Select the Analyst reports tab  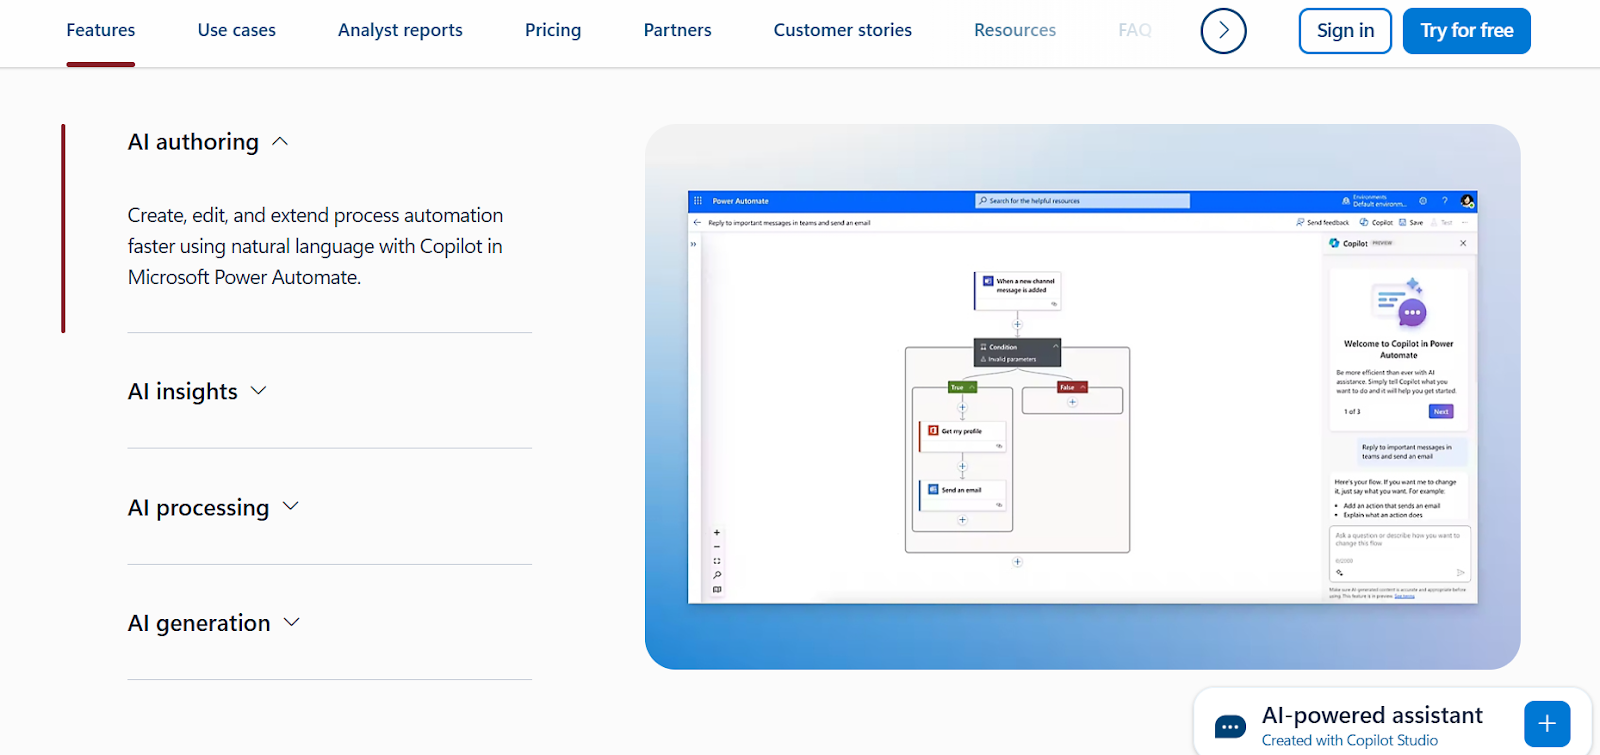click(400, 30)
